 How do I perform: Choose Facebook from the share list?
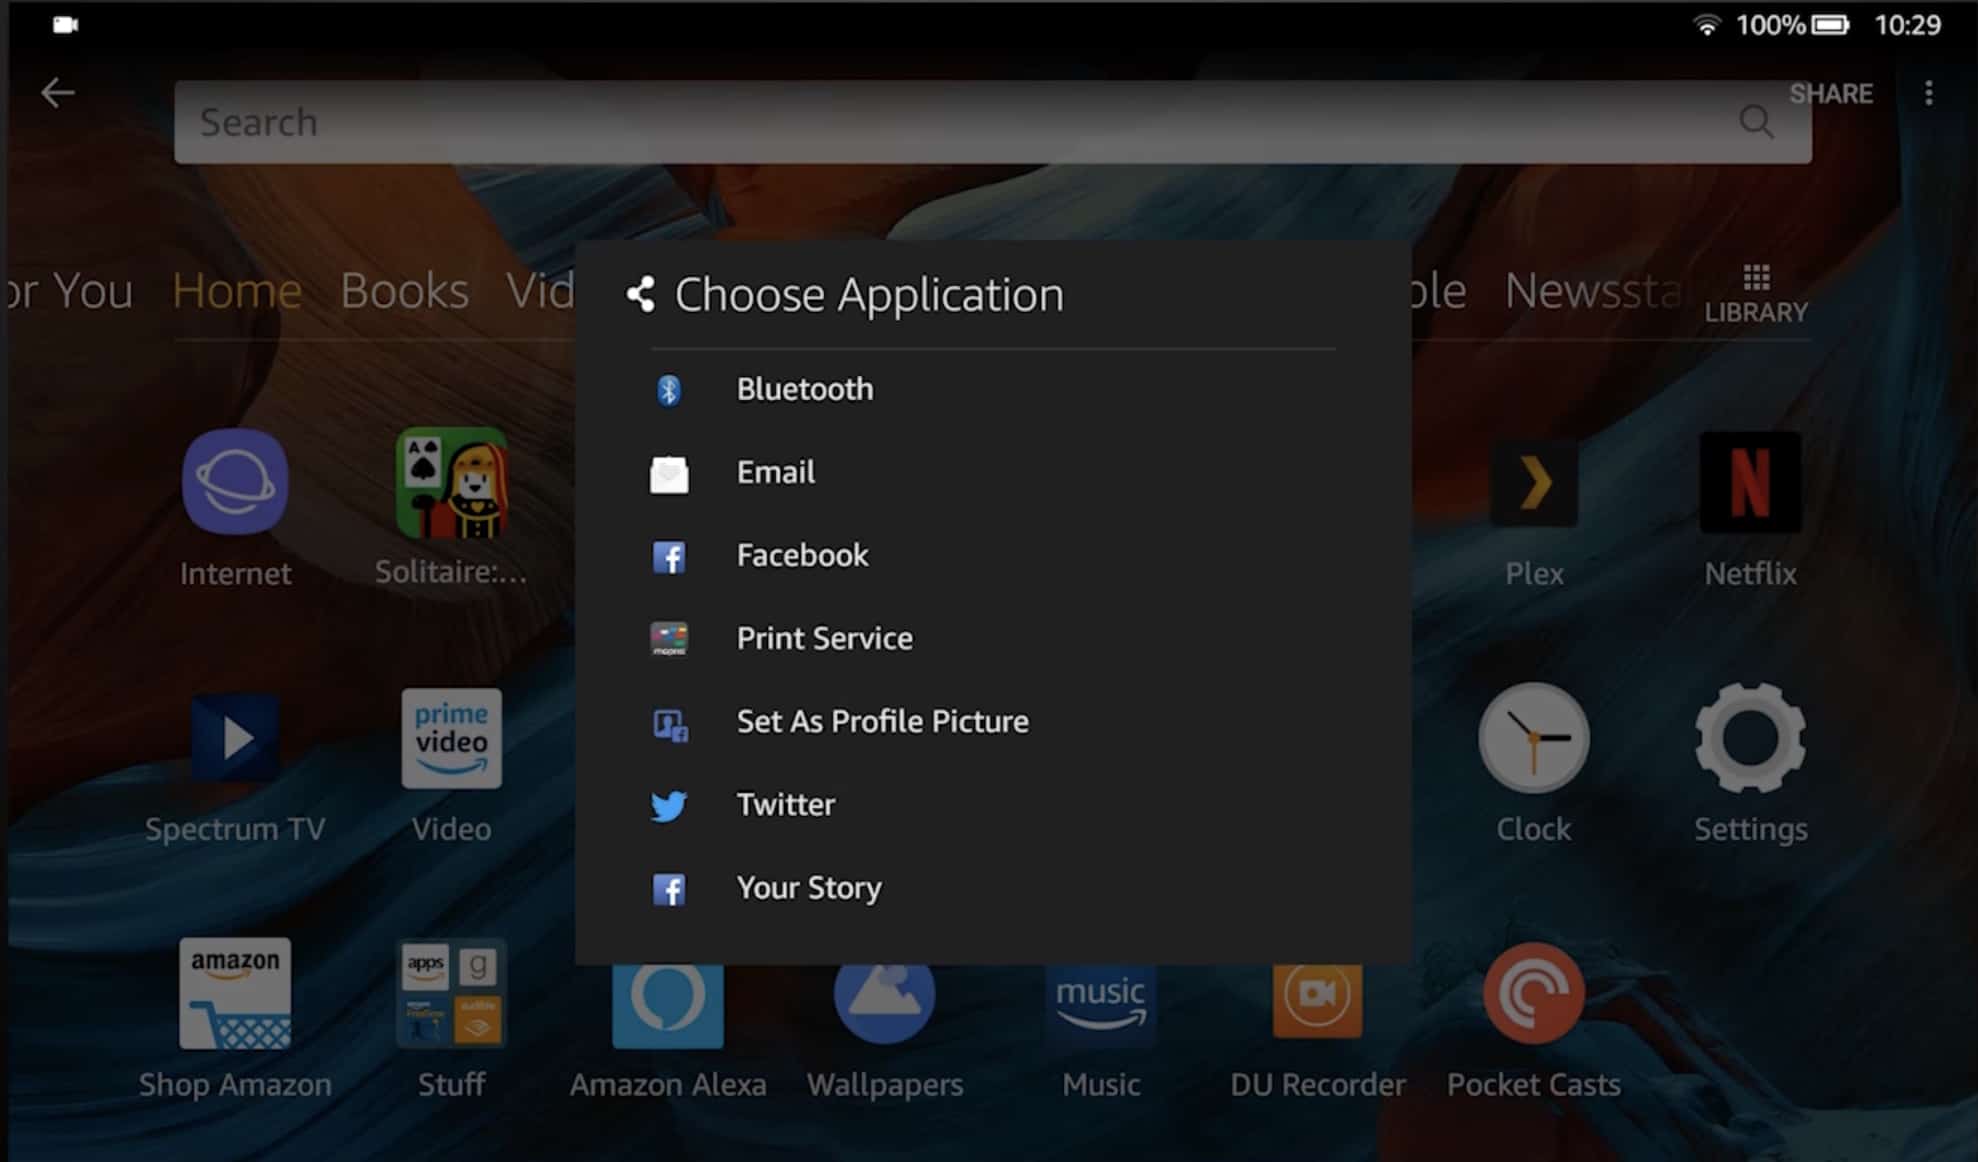[x=802, y=556]
